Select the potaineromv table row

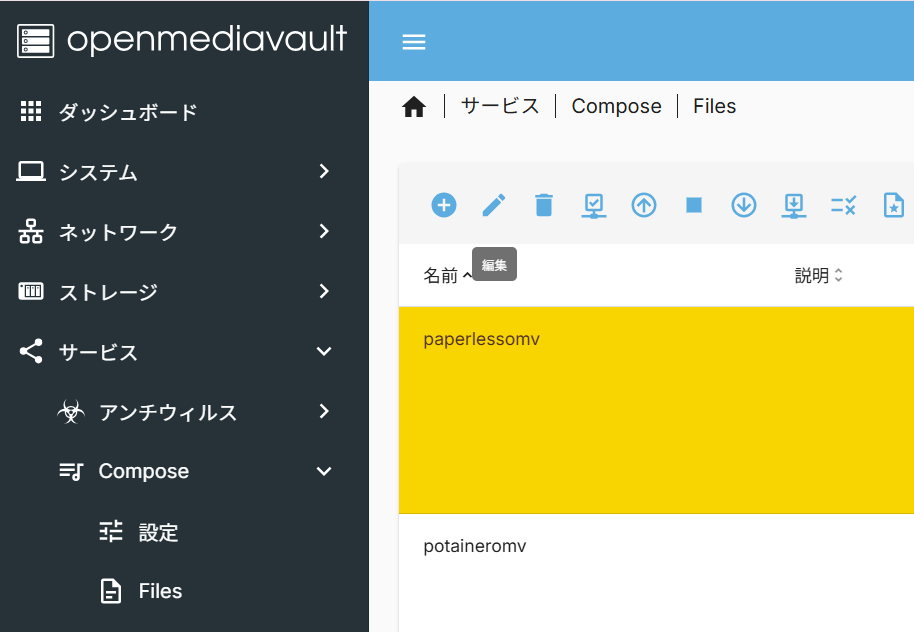[475, 547]
